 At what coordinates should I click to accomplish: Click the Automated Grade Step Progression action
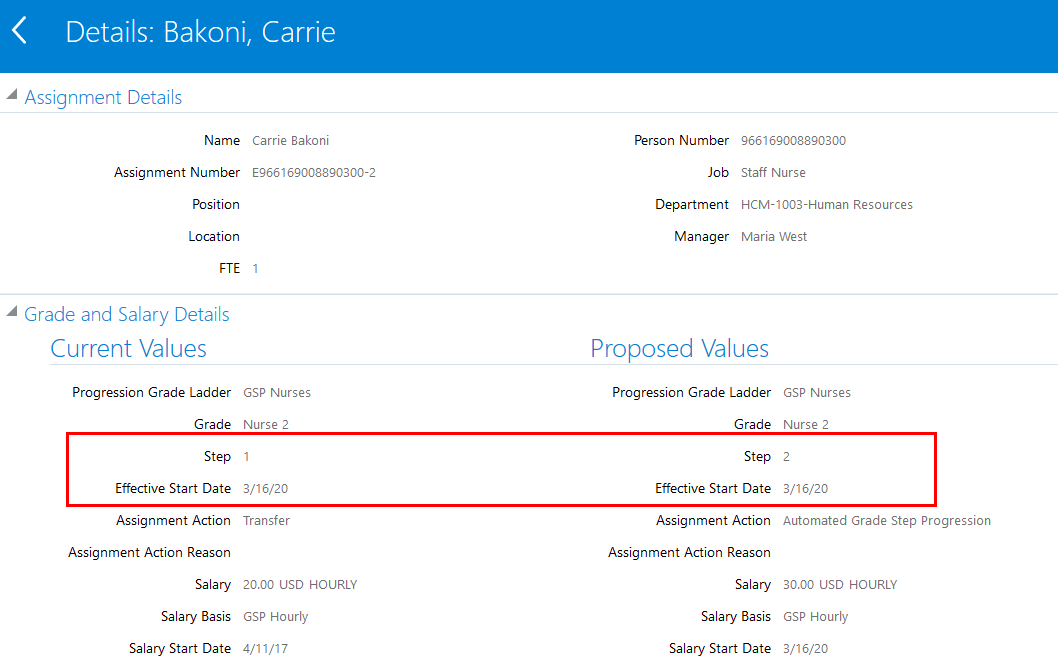[886, 520]
